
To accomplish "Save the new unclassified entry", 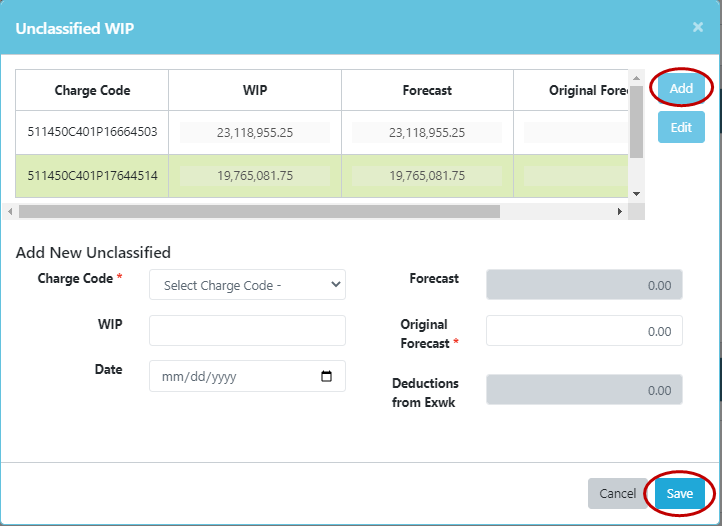I will (x=680, y=493).
